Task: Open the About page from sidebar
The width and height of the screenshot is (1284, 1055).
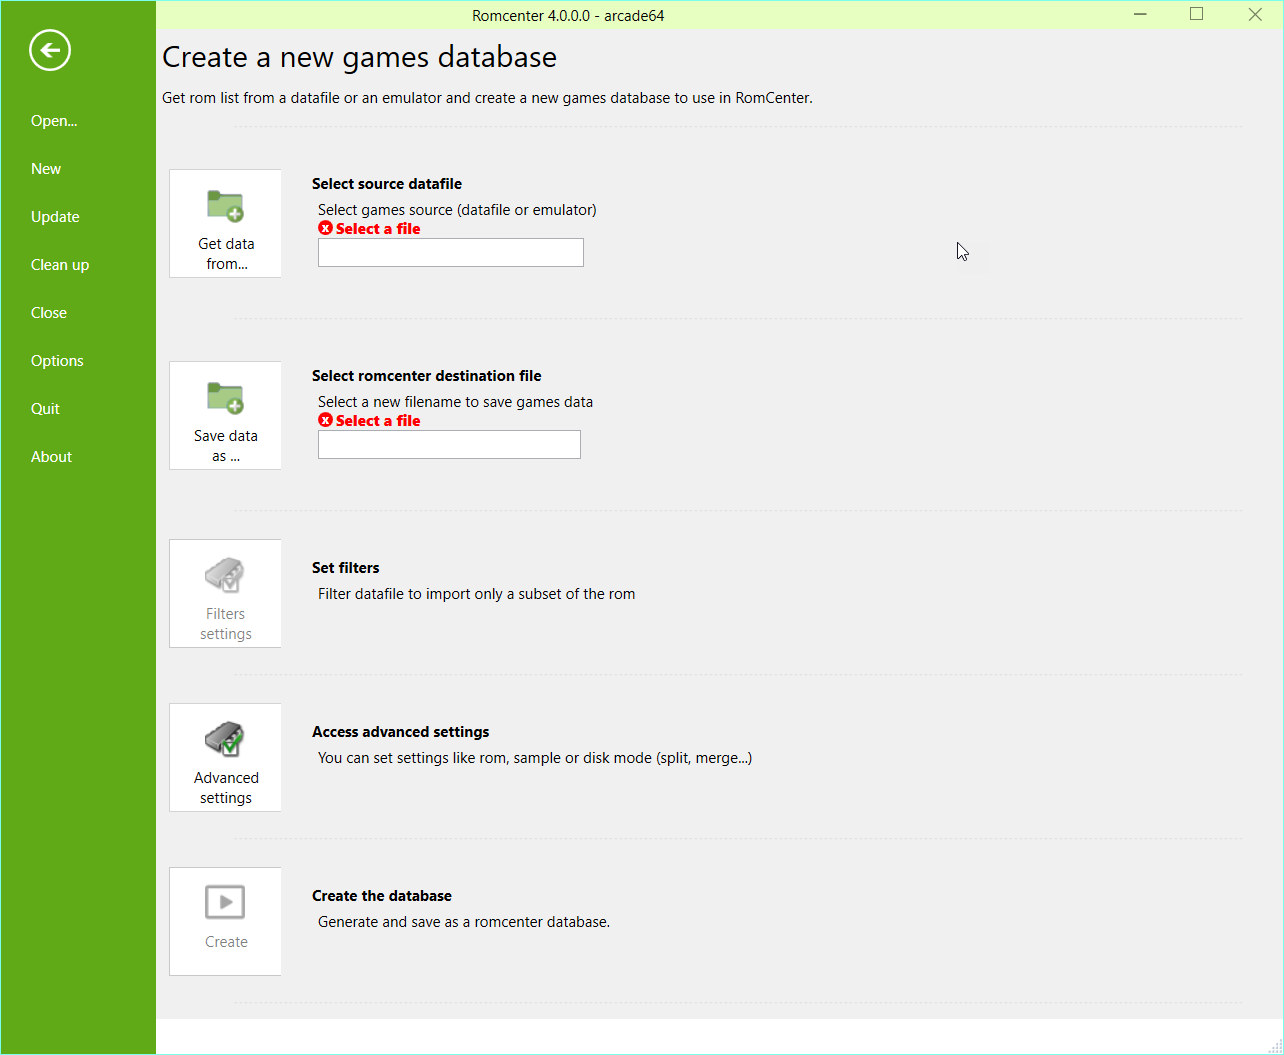Action: (x=51, y=457)
